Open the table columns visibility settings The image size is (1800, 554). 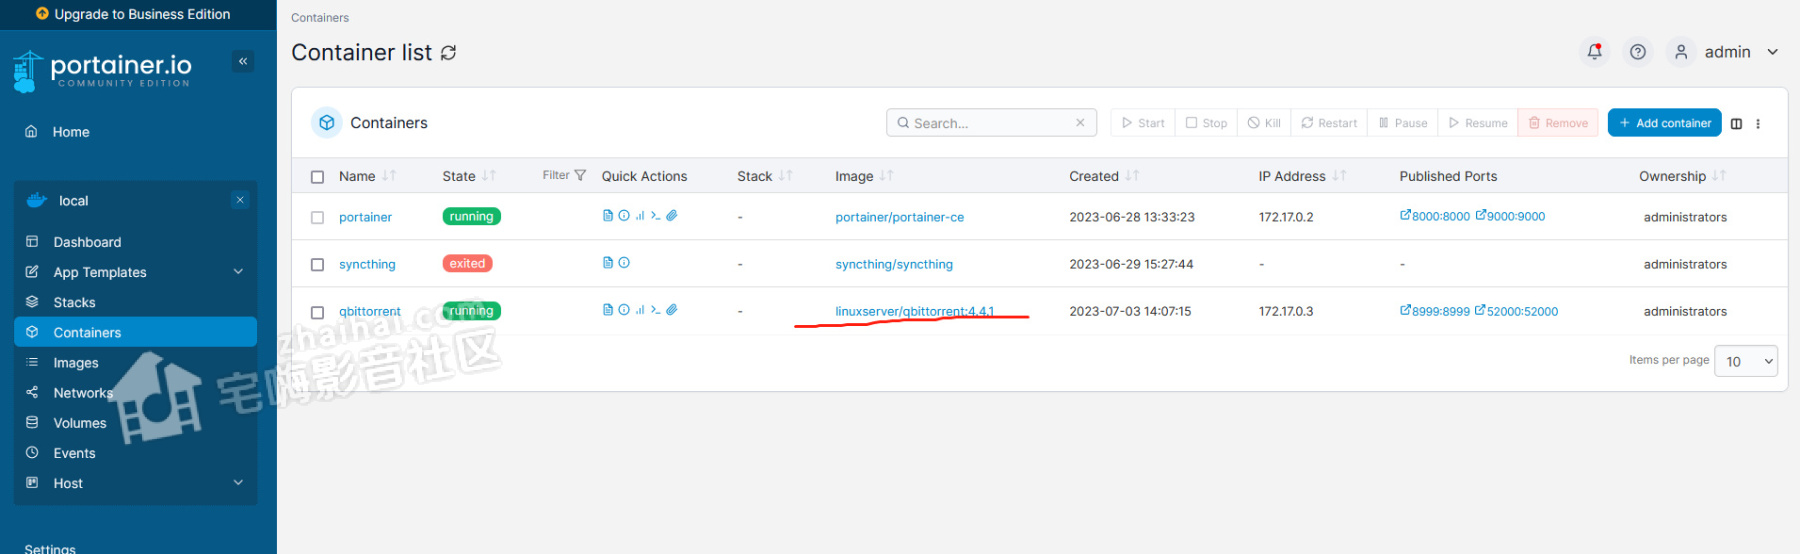click(1736, 124)
